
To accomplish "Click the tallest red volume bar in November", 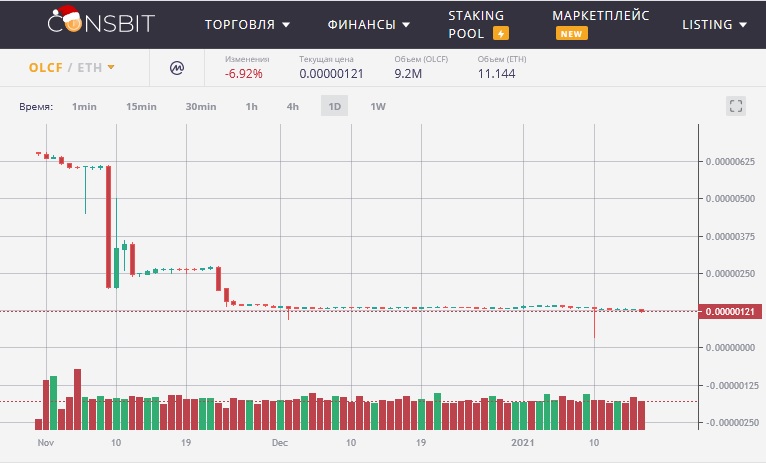I will (x=77, y=400).
